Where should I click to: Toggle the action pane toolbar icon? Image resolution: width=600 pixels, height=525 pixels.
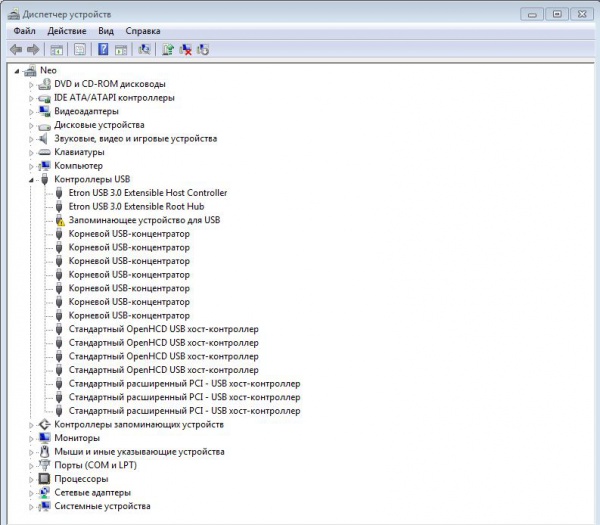click(x=121, y=49)
